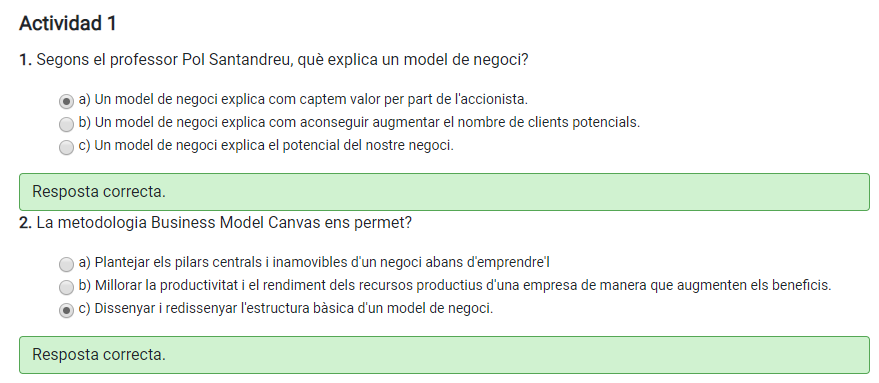Select radio button for 'captem valor per part de l'accionista'

[x=66, y=101]
